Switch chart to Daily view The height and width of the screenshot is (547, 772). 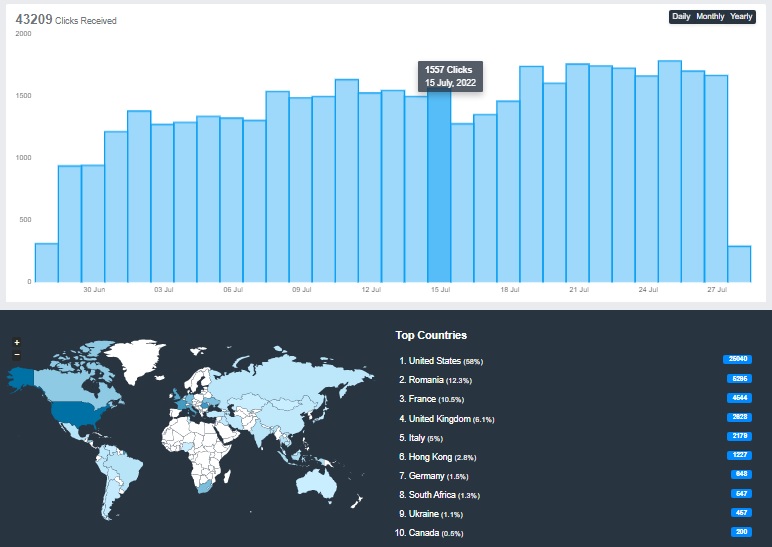[x=681, y=17]
